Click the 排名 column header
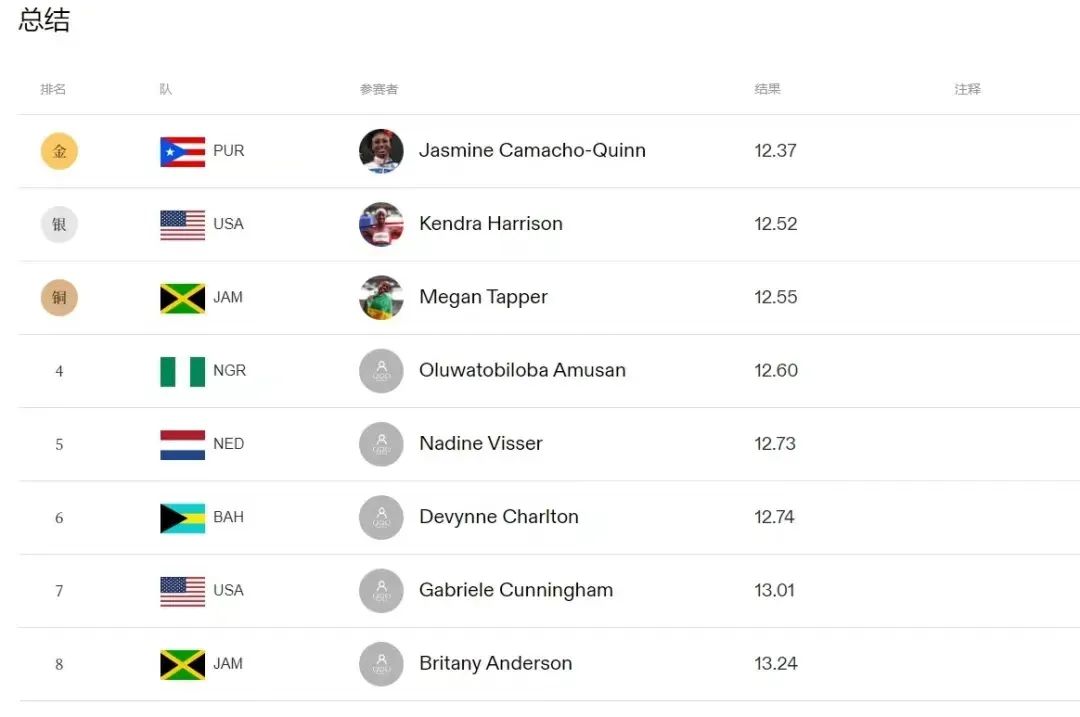1080x717 pixels. [x=53, y=89]
